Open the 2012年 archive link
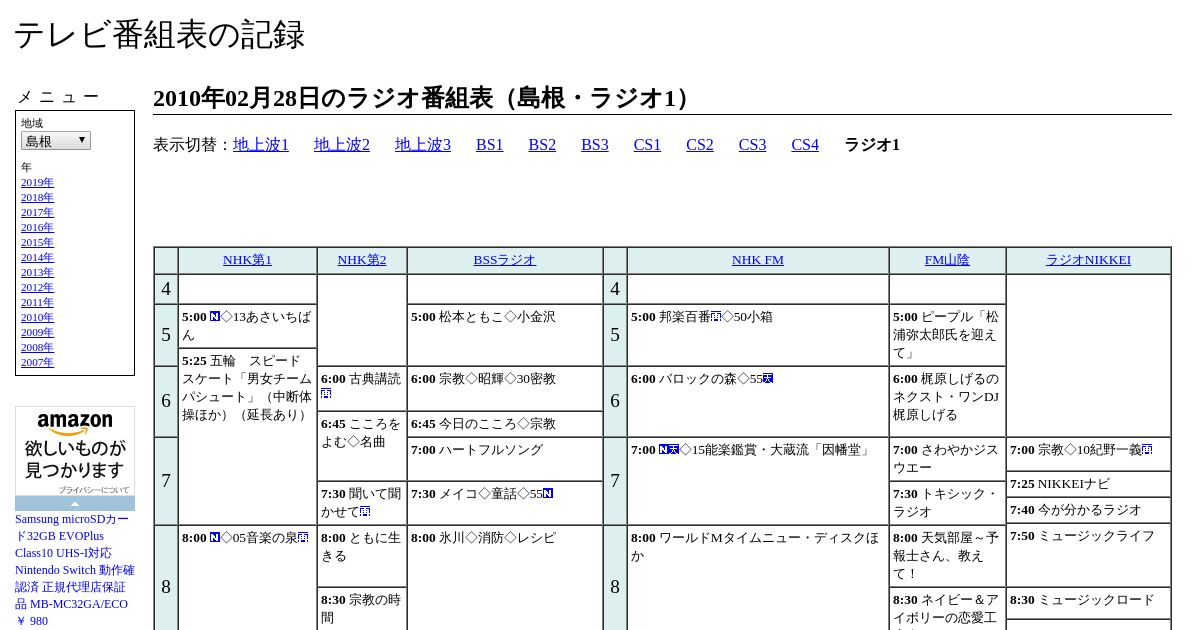This screenshot has height=630, width=1200. tap(37, 287)
